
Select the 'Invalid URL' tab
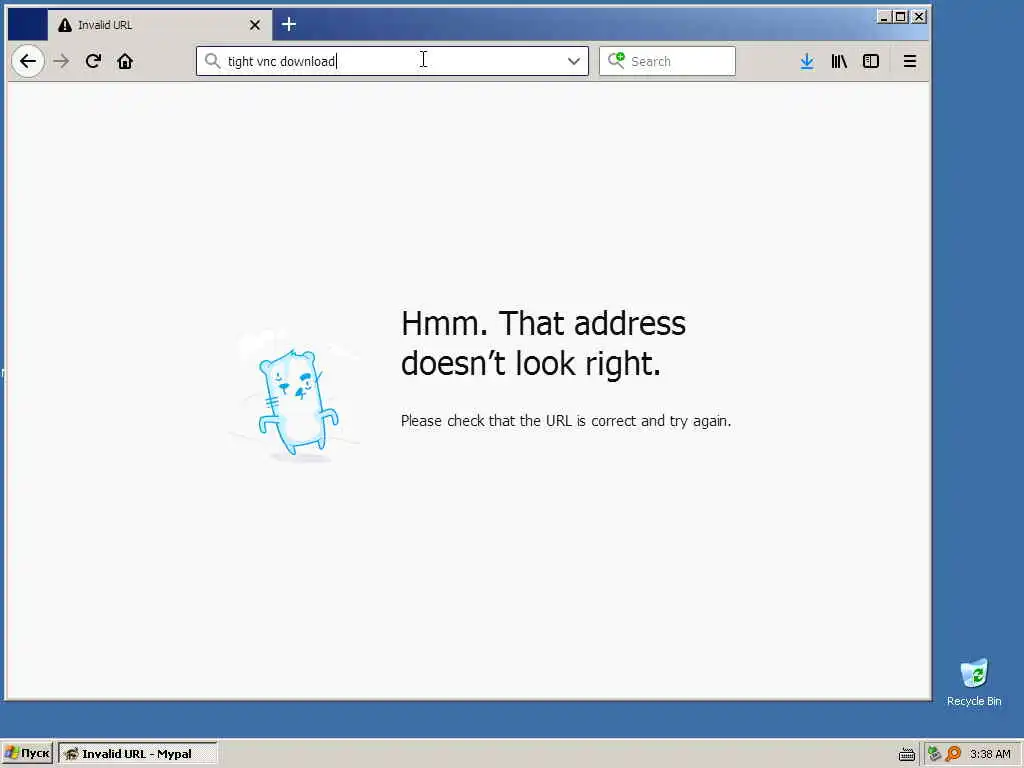tap(160, 25)
